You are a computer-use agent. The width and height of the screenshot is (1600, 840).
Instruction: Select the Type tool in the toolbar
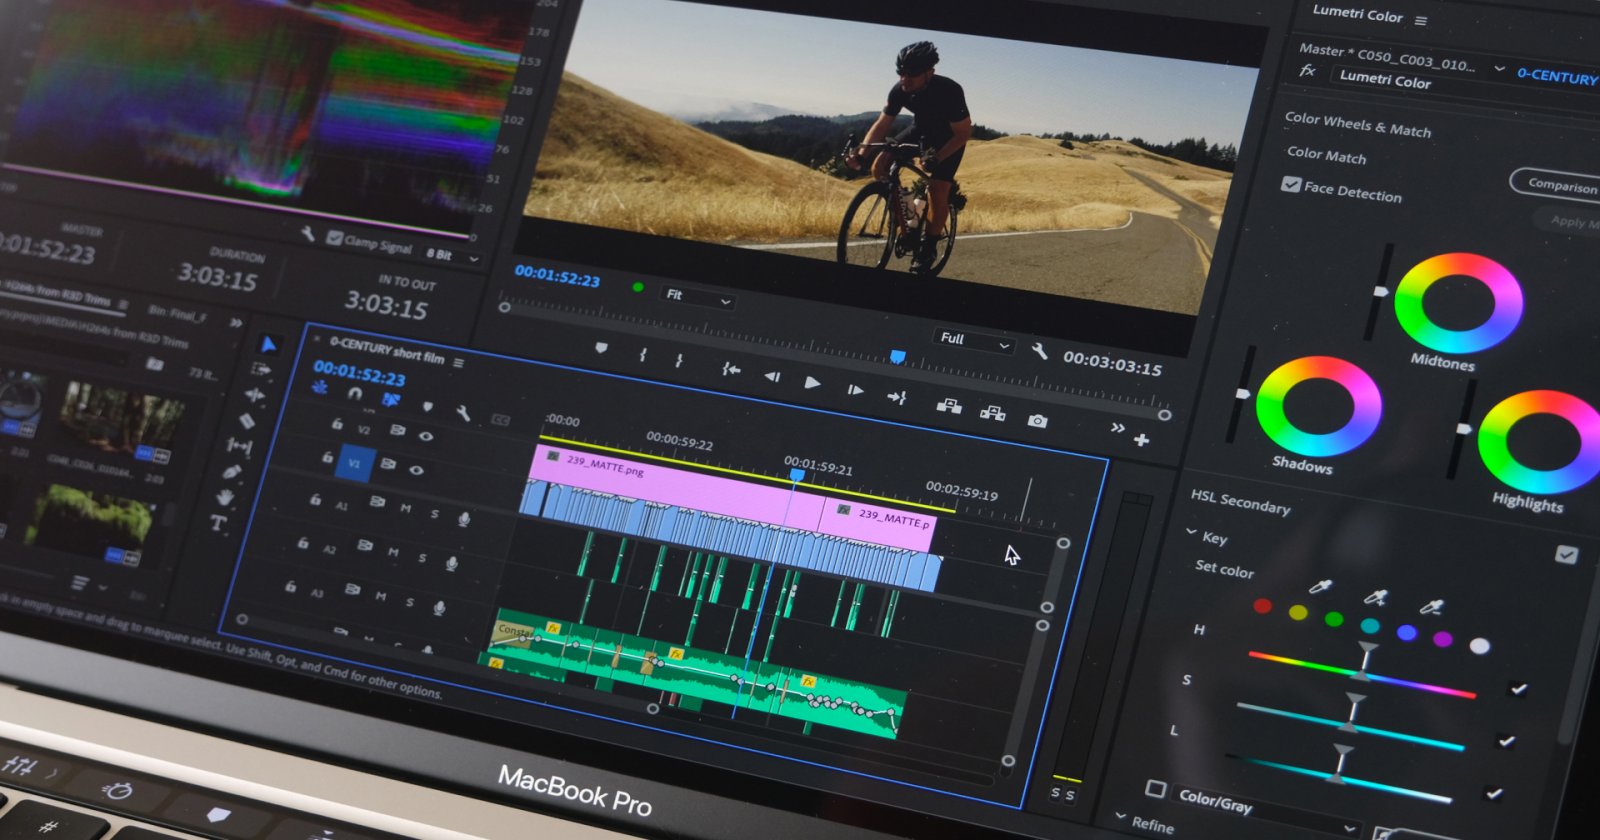pos(218,522)
